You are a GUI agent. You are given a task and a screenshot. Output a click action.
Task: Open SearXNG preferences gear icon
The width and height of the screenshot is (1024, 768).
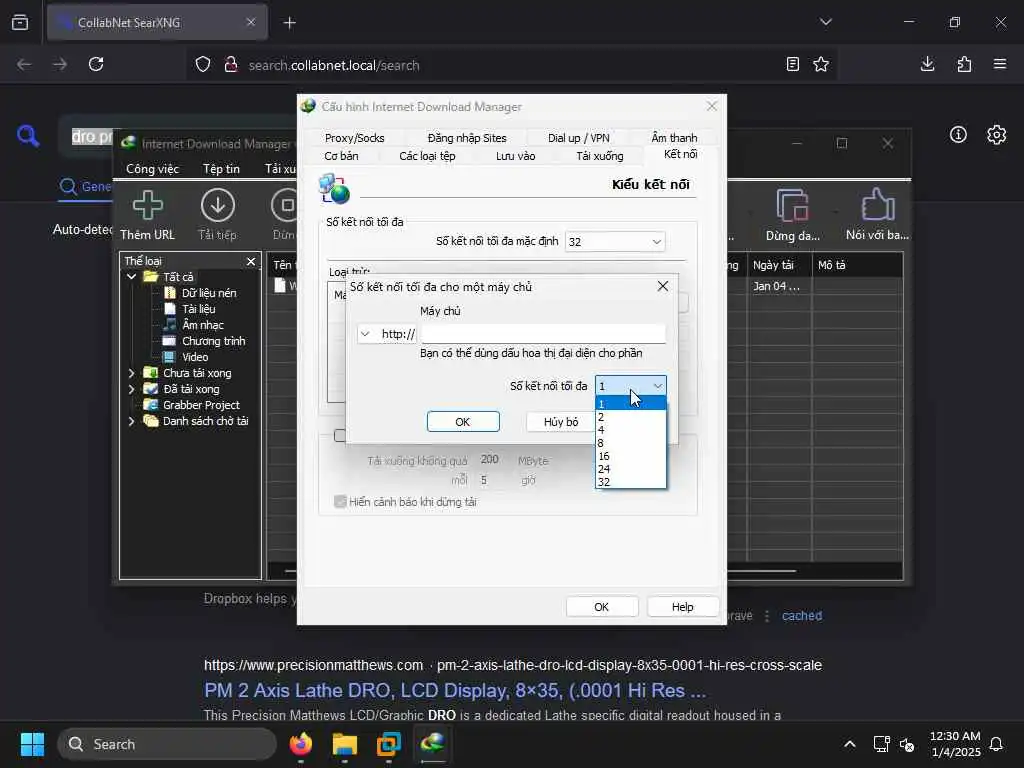(997, 135)
